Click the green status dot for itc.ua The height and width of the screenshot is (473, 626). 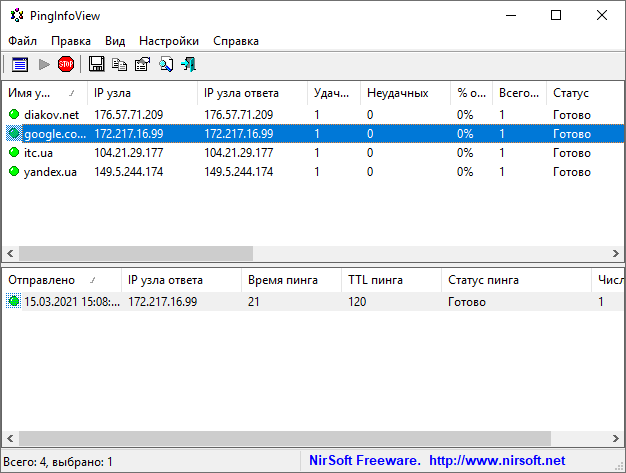14,152
